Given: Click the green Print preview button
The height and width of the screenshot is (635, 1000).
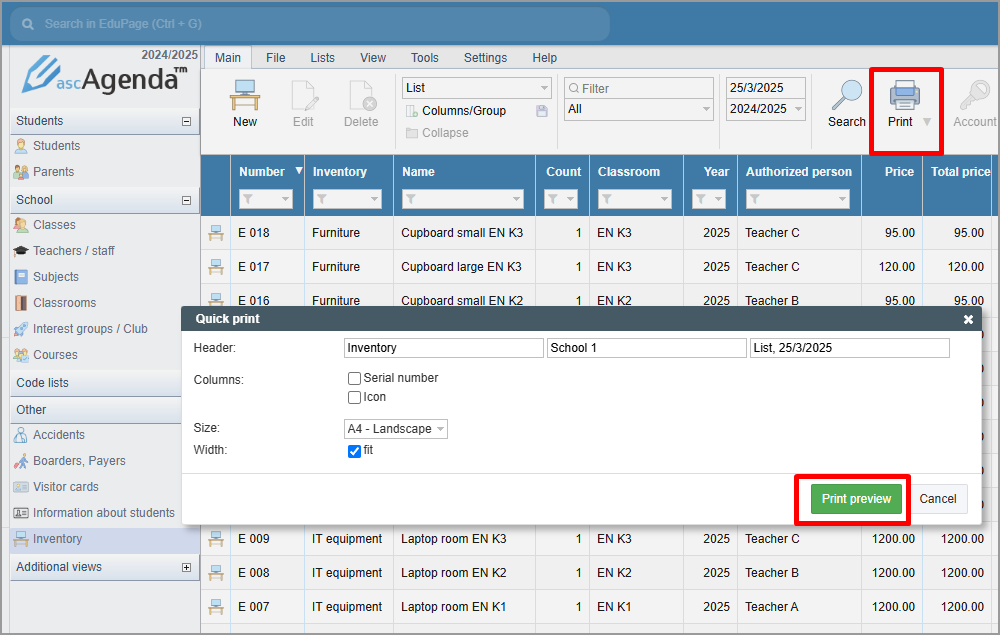Looking at the screenshot, I should pyautogui.click(x=856, y=499).
